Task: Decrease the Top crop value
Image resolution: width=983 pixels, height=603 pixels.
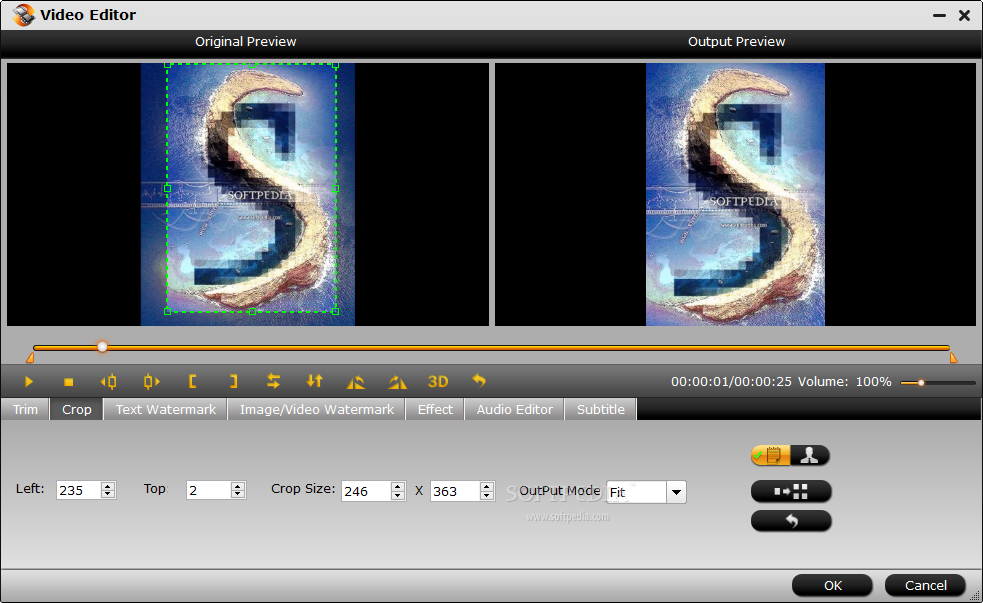Action: [x=238, y=495]
